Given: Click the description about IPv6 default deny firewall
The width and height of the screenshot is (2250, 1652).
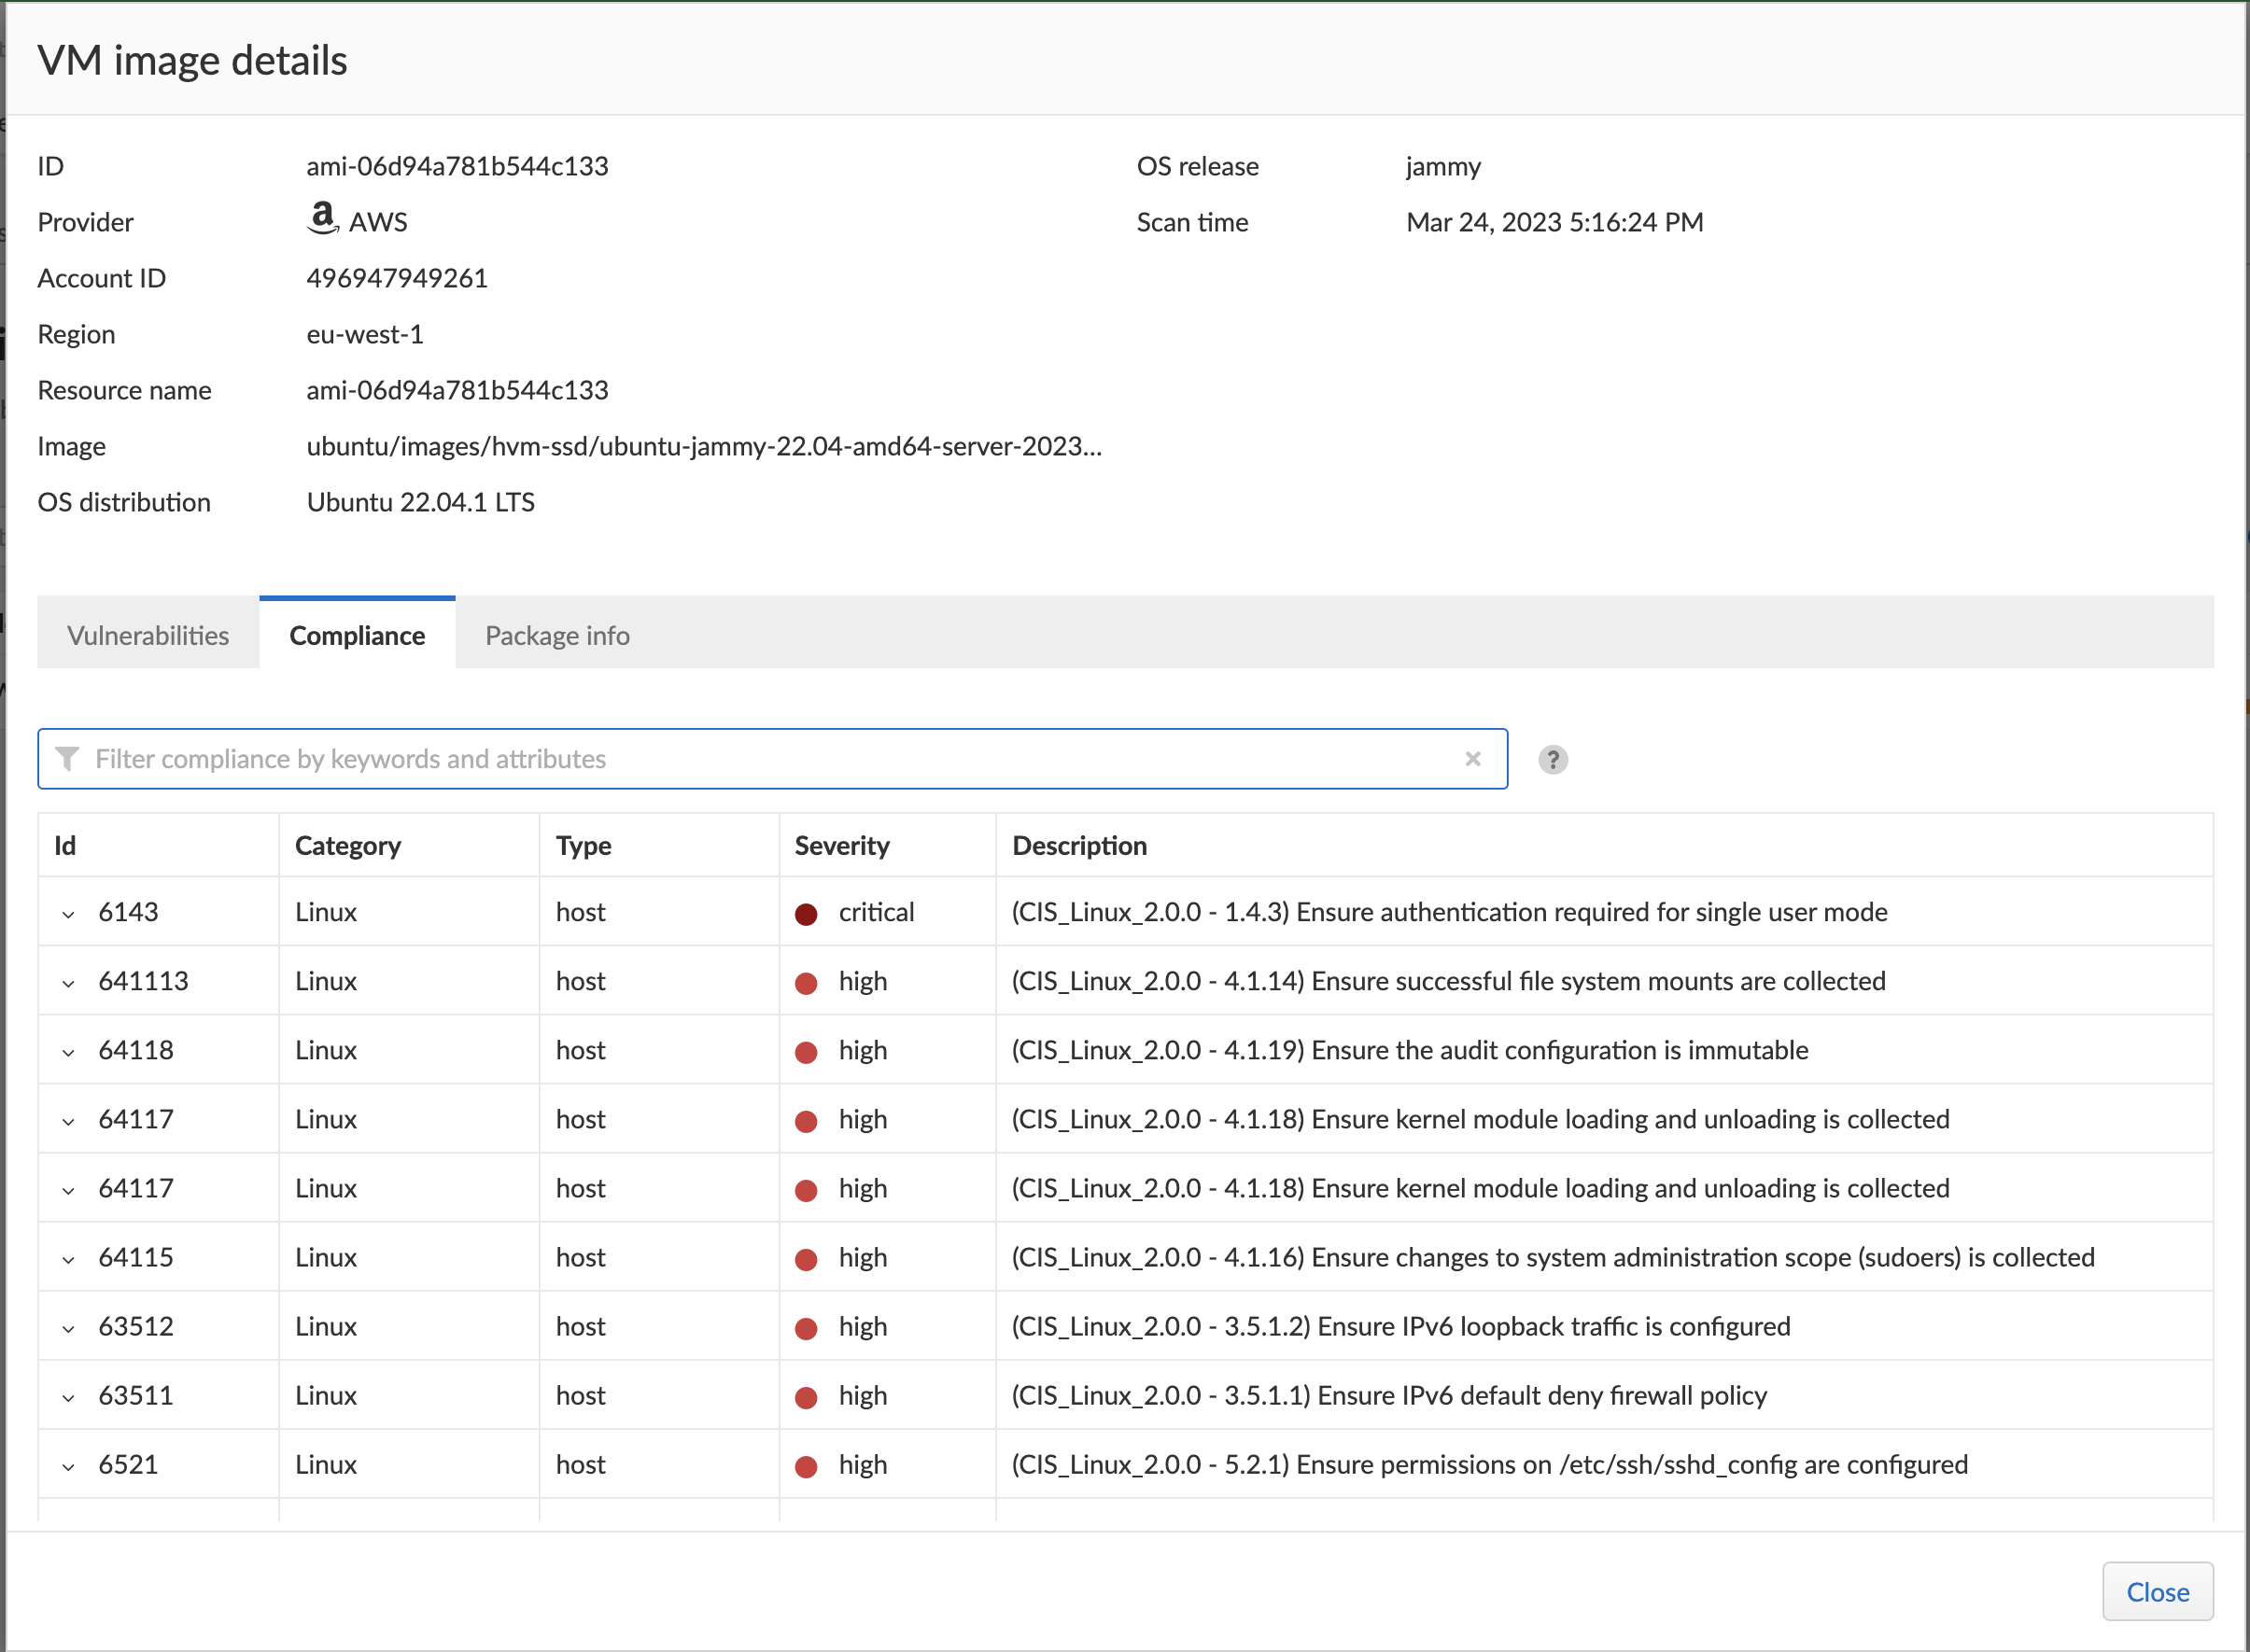Looking at the screenshot, I should (1389, 1395).
